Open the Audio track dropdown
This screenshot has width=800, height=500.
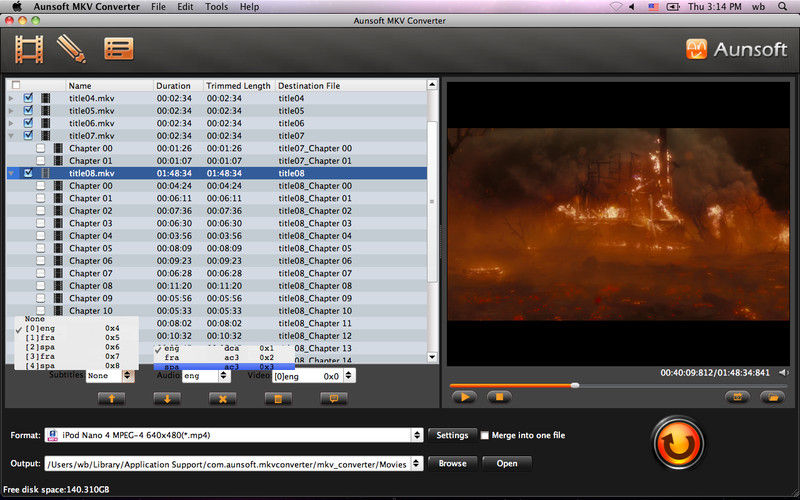click(207, 376)
